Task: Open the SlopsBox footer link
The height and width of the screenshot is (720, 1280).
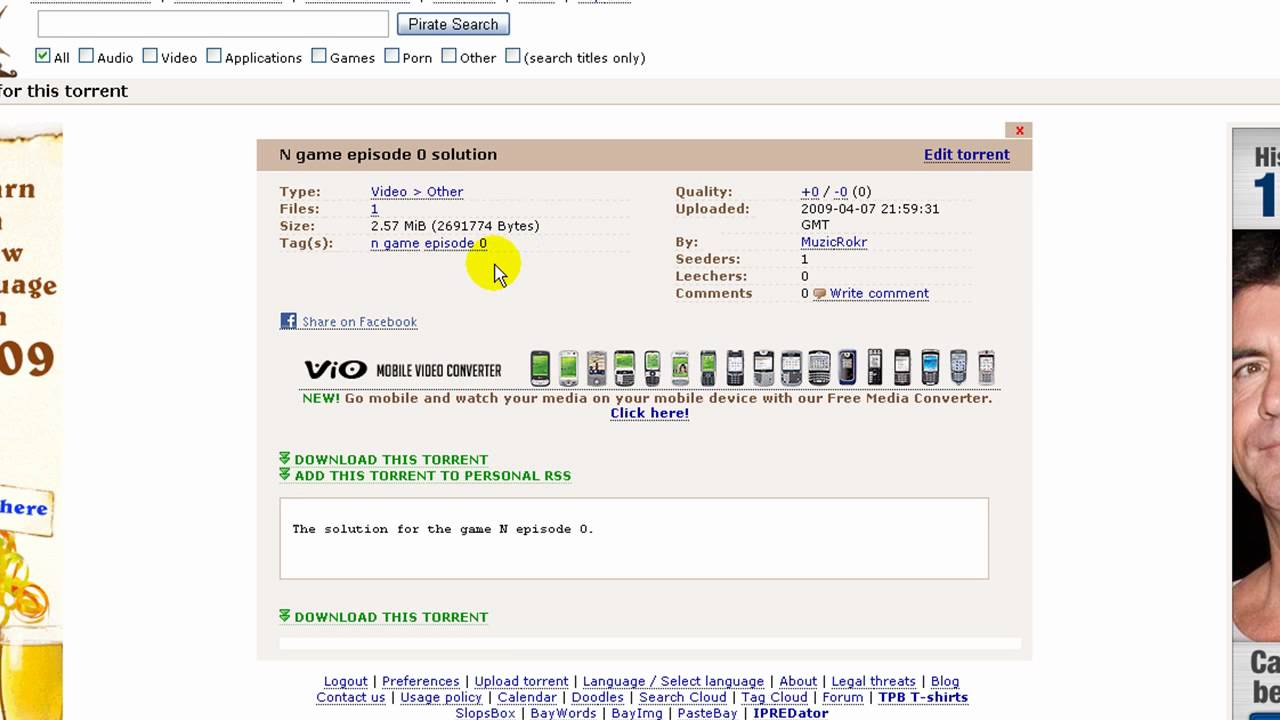Action: pyautogui.click(x=485, y=713)
